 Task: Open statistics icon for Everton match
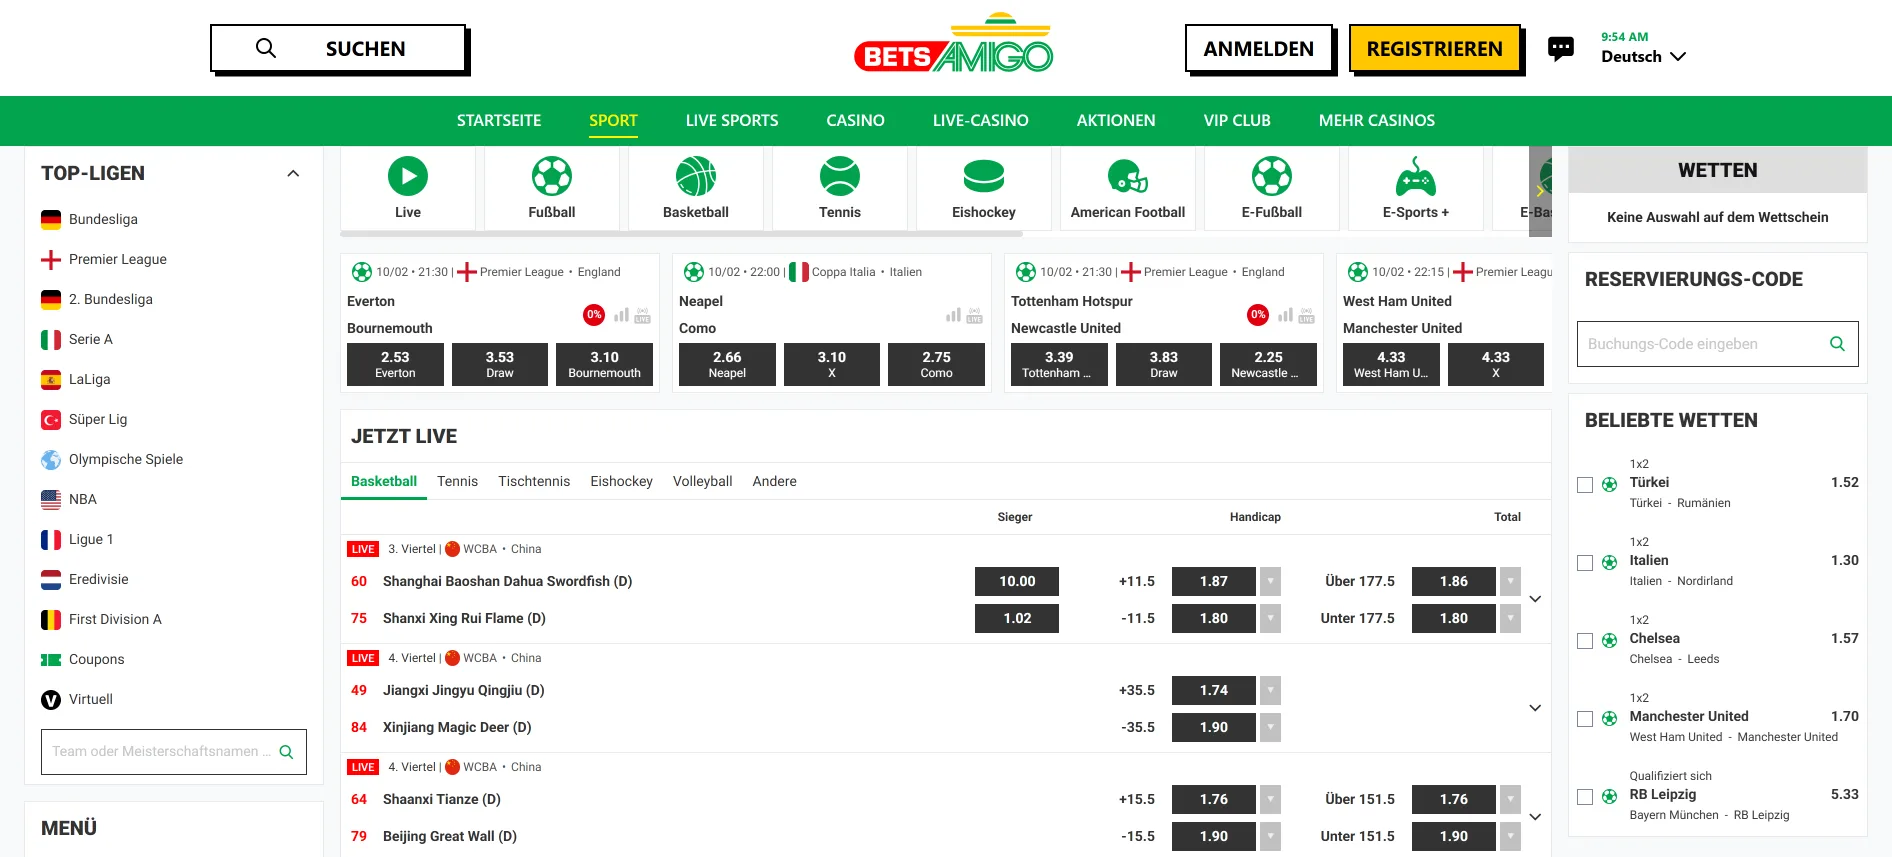pyautogui.click(x=621, y=315)
